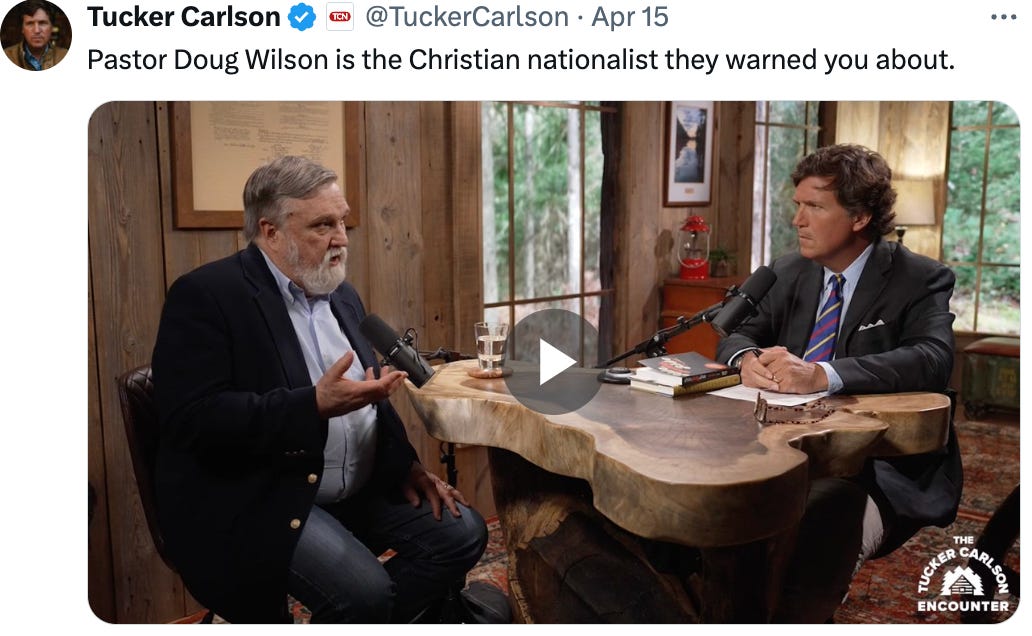The height and width of the screenshot is (636, 1032).
Task: Open the @TuckerCarlson handle link
Action: pos(467,17)
